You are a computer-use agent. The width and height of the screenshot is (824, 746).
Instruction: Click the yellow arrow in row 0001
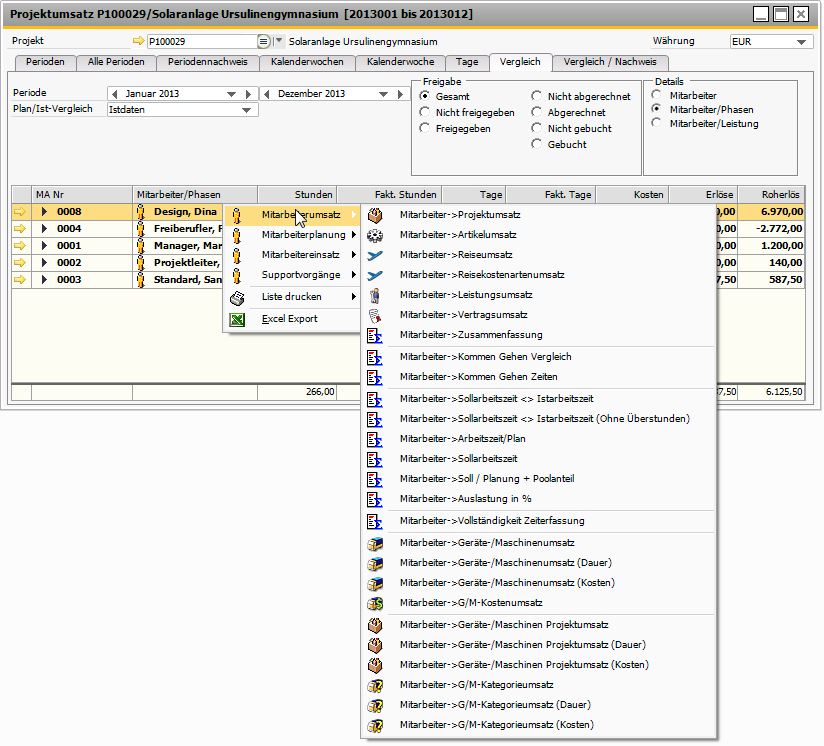pos(20,245)
